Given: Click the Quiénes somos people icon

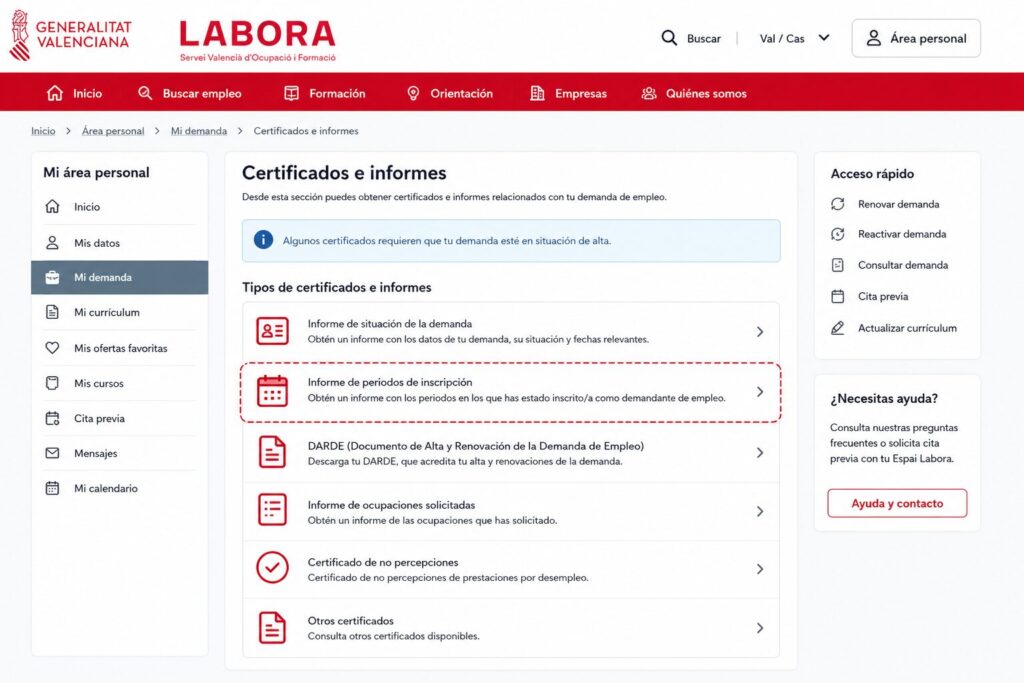Looking at the screenshot, I should pyautogui.click(x=648, y=93).
